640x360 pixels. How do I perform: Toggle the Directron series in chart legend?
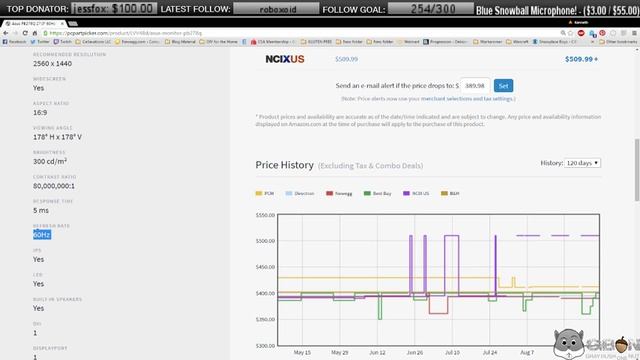point(300,193)
